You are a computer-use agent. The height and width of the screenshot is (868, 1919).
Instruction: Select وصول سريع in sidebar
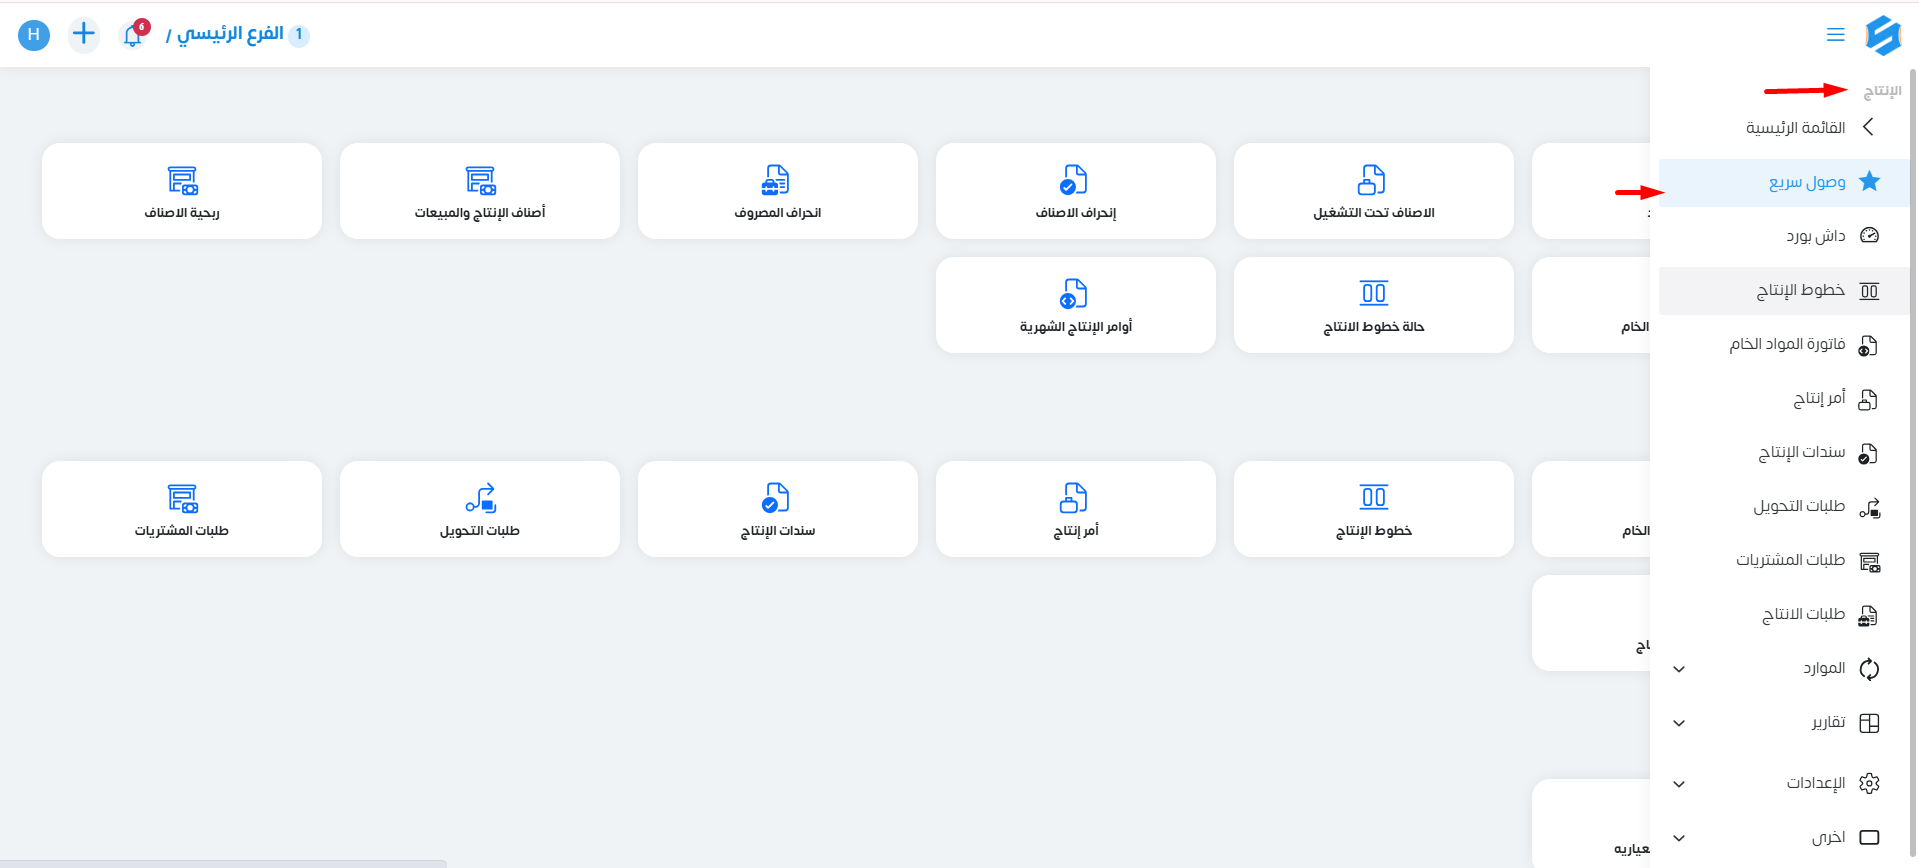coord(1806,182)
